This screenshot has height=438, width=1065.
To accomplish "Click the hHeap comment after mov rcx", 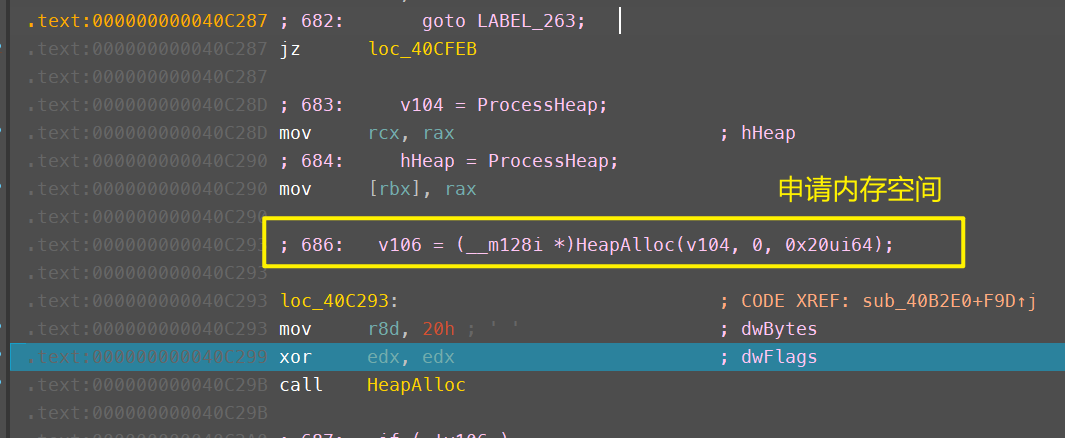I will [x=768, y=134].
